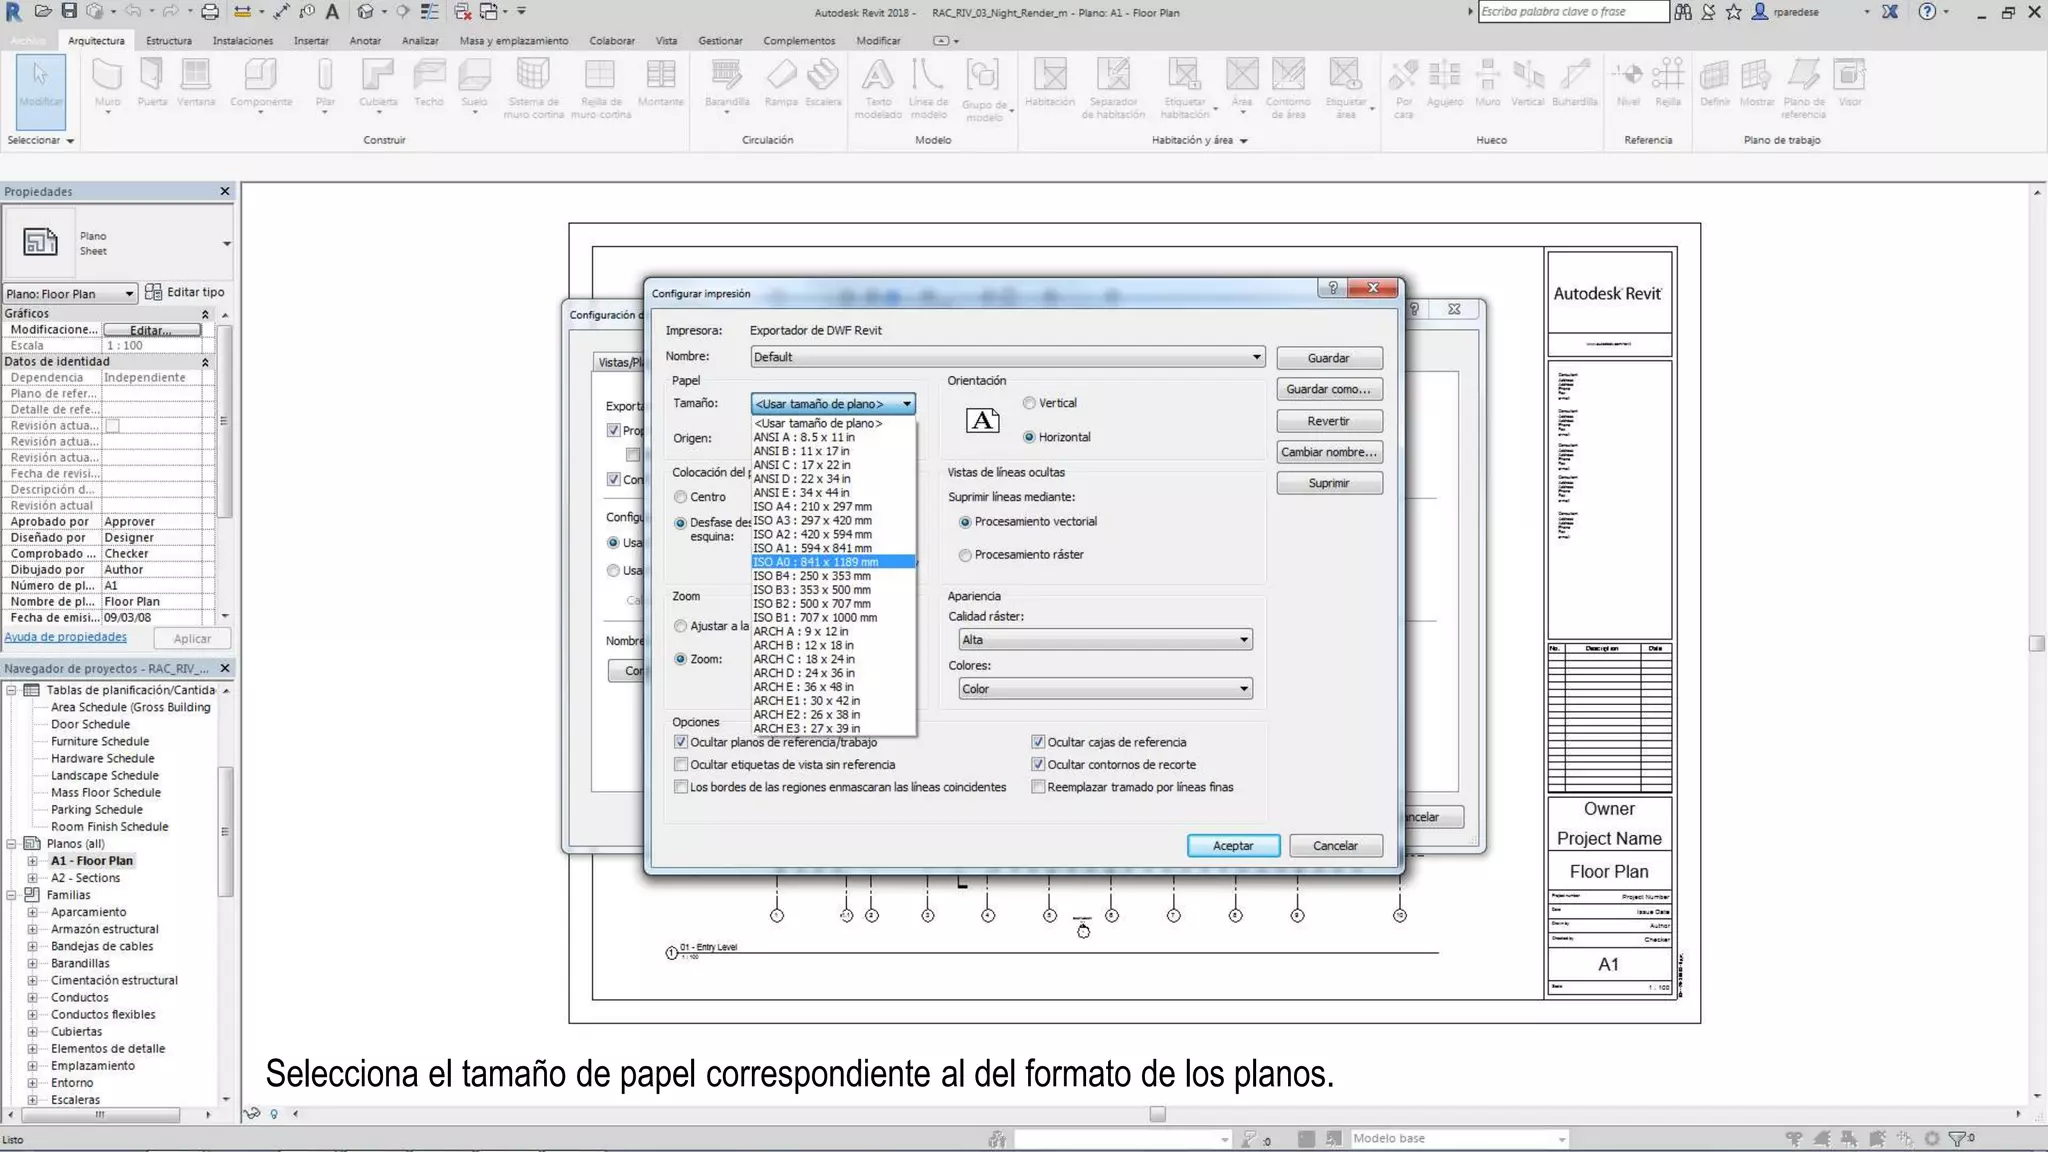
Task: Open the help question mark icon in title bar
Action: tap(1927, 12)
